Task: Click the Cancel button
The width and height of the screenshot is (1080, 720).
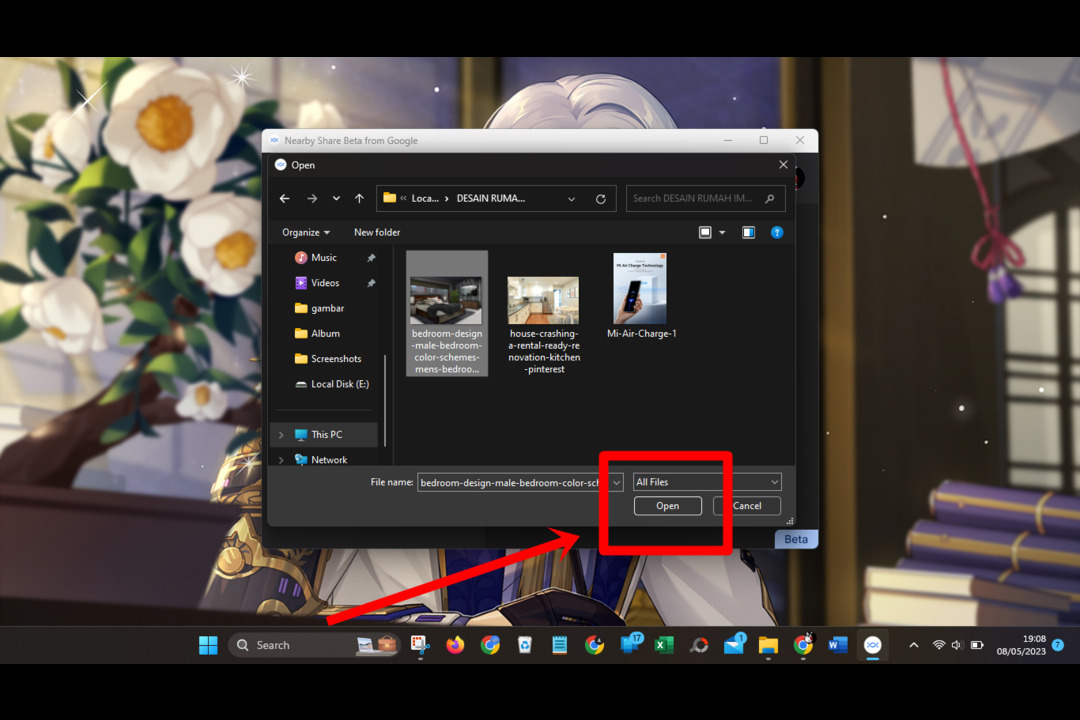Action: (x=747, y=506)
